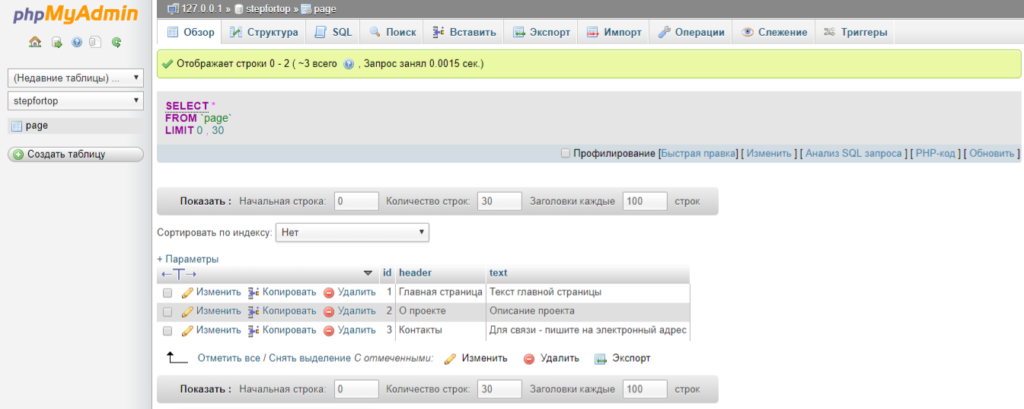This screenshot has height=409, width=1024.
Task: Click Изменить for checked rows below table
Action: click(x=476, y=358)
